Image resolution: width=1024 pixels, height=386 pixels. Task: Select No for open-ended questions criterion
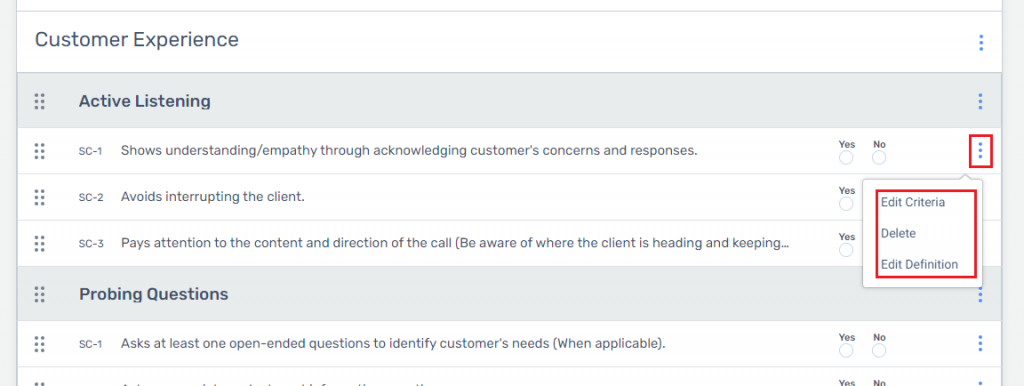click(879, 351)
